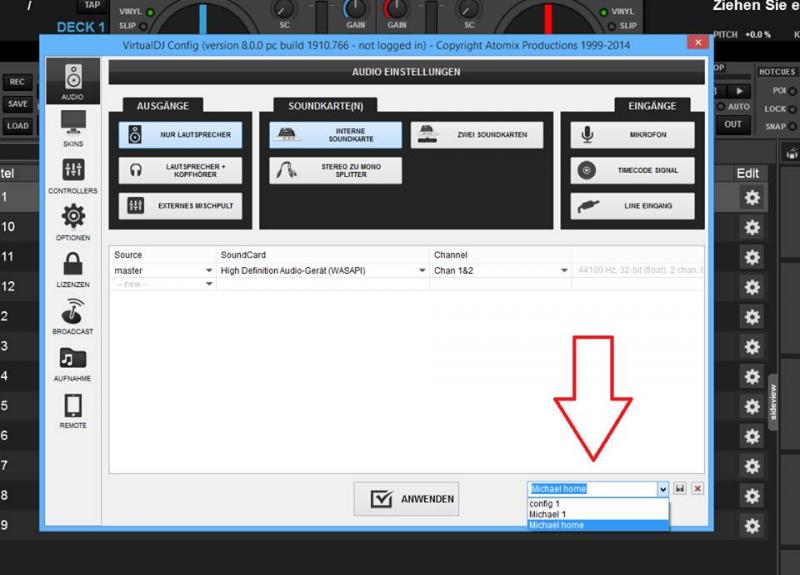The height and width of the screenshot is (575, 800).
Task: Save the audio config with floppy icon
Action: pos(680,489)
